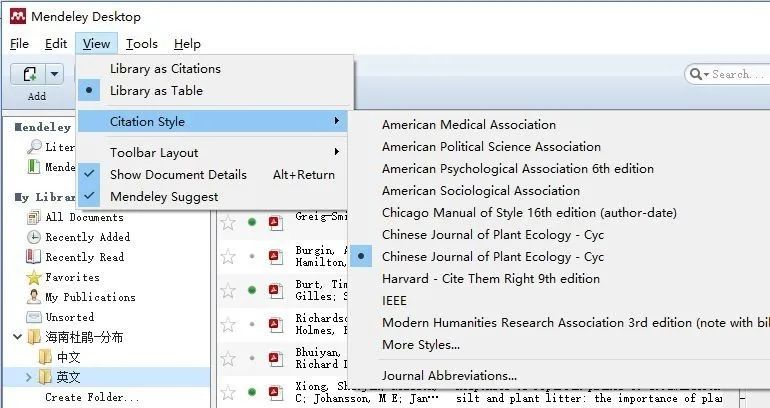Choose American Psychological Association 6th edition
The width and height of the screenshot is (770, 408).
pos(559,169)
